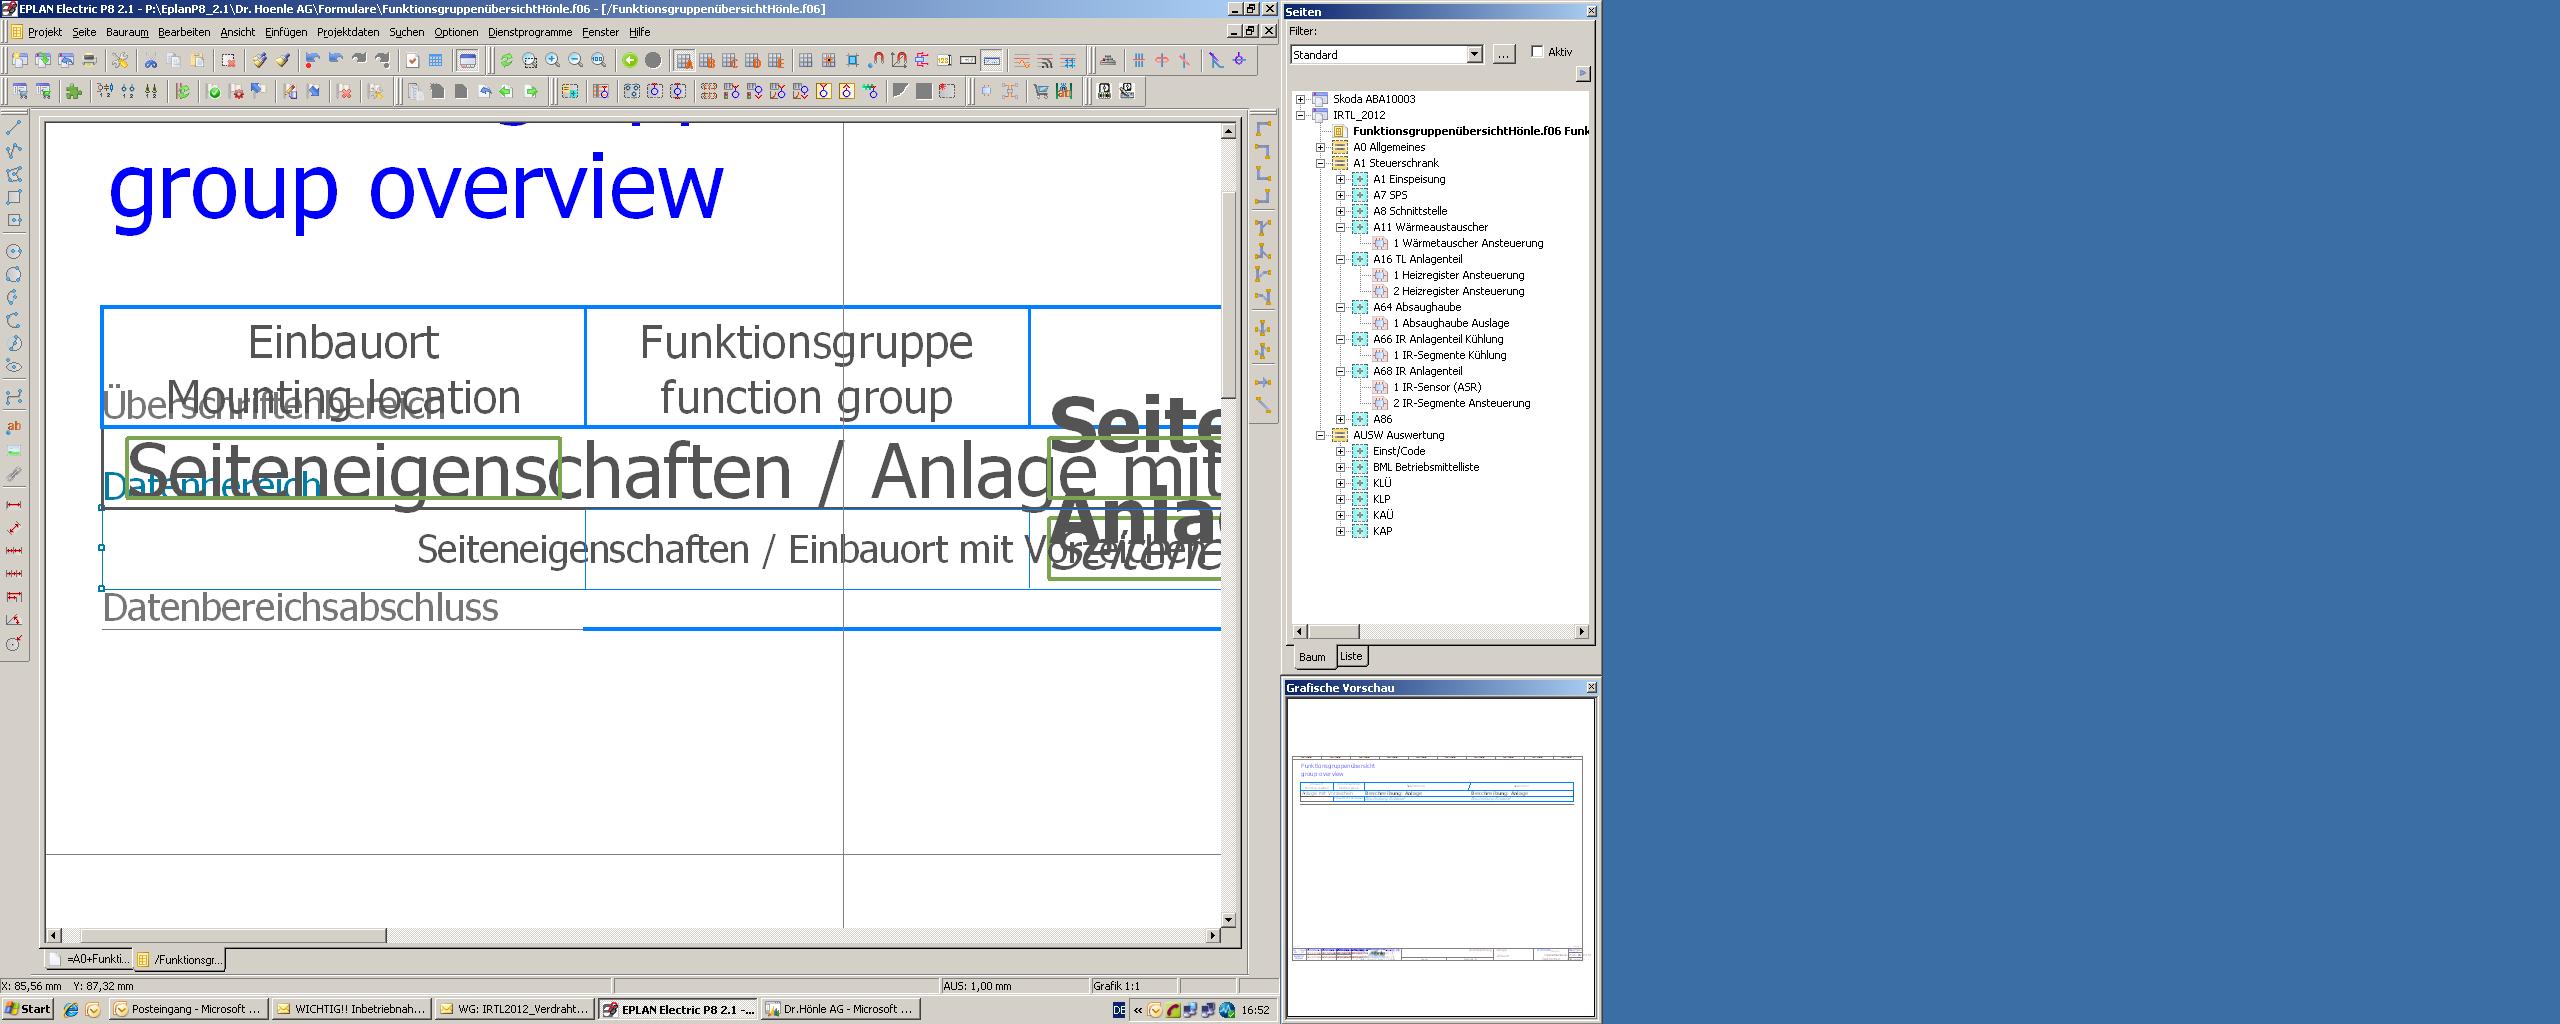
Task: Toggle grid D display
Action: point(753,60)
